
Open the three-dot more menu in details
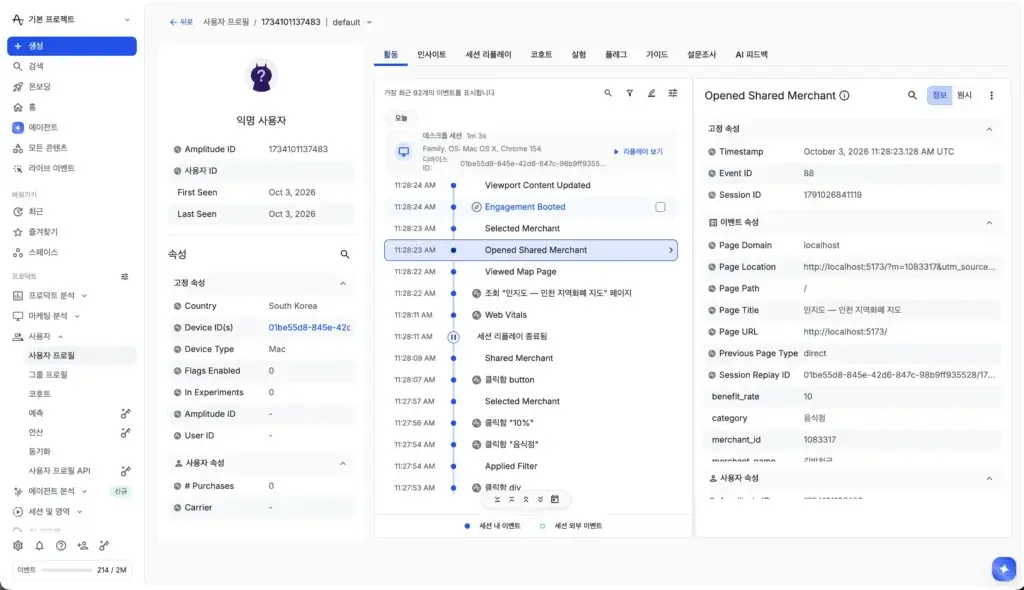click(x=991, y=95)
